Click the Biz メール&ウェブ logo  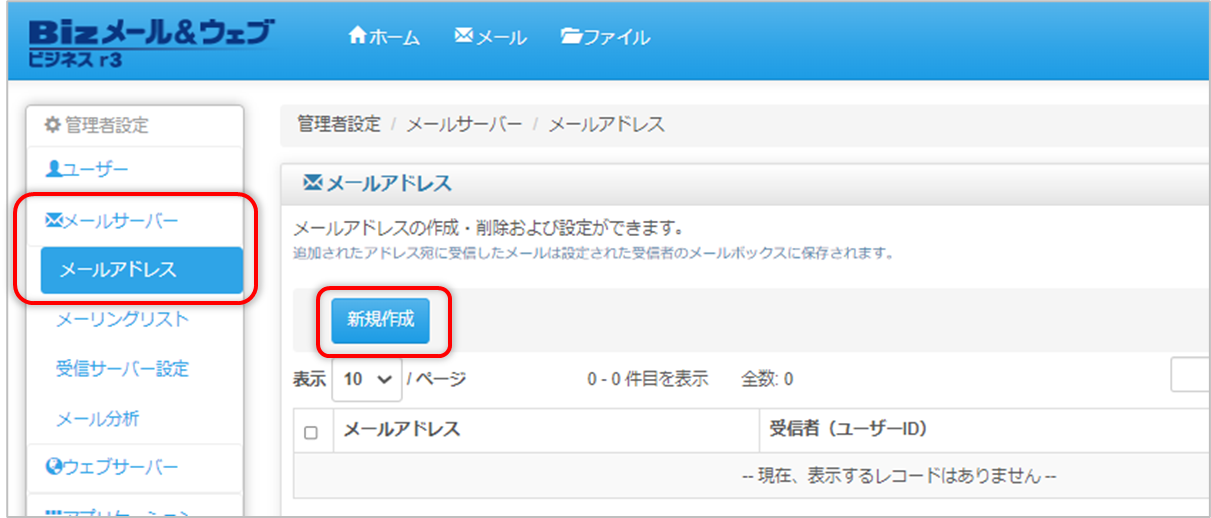[x=150, y=40]
